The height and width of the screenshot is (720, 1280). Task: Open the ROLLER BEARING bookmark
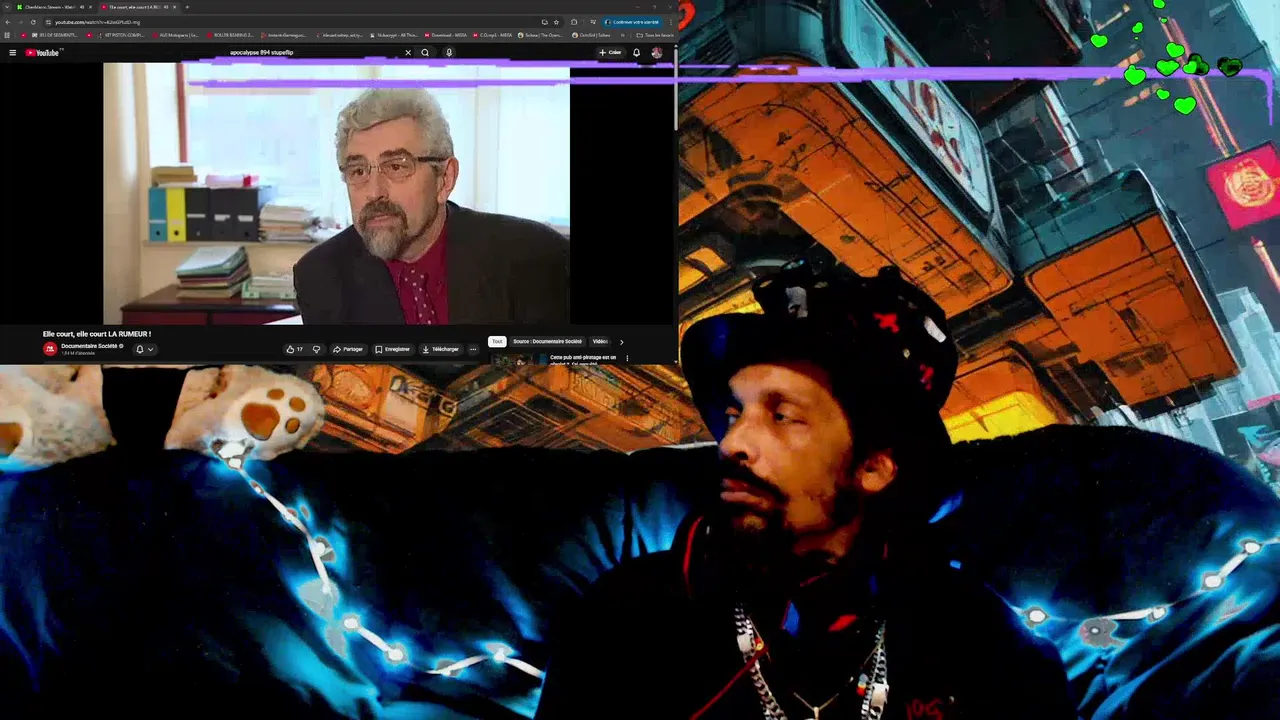tap(231, 35)
